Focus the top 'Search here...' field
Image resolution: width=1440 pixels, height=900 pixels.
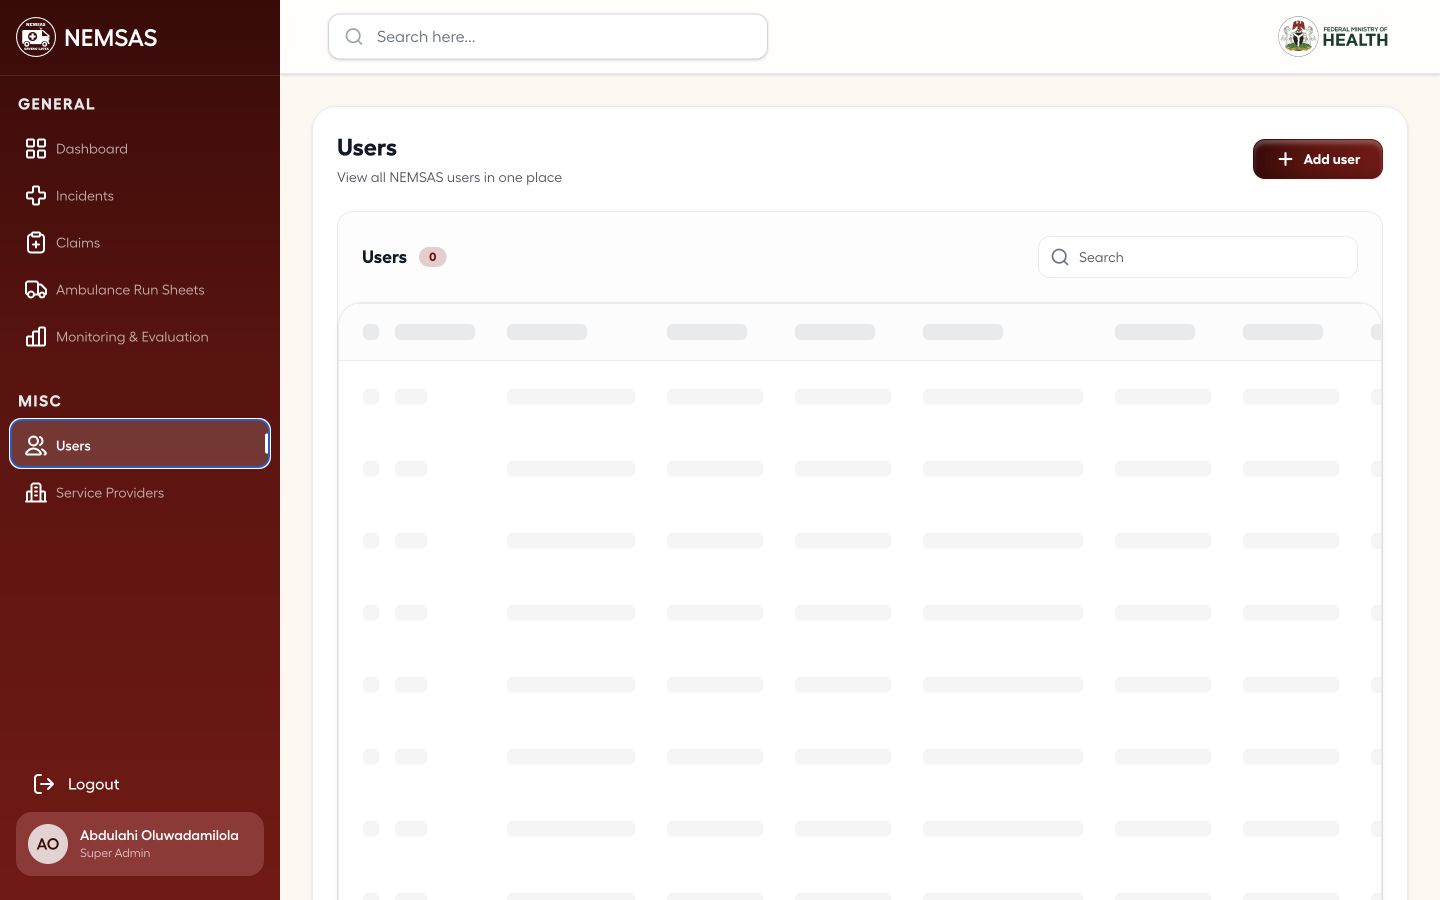point(548,37)
